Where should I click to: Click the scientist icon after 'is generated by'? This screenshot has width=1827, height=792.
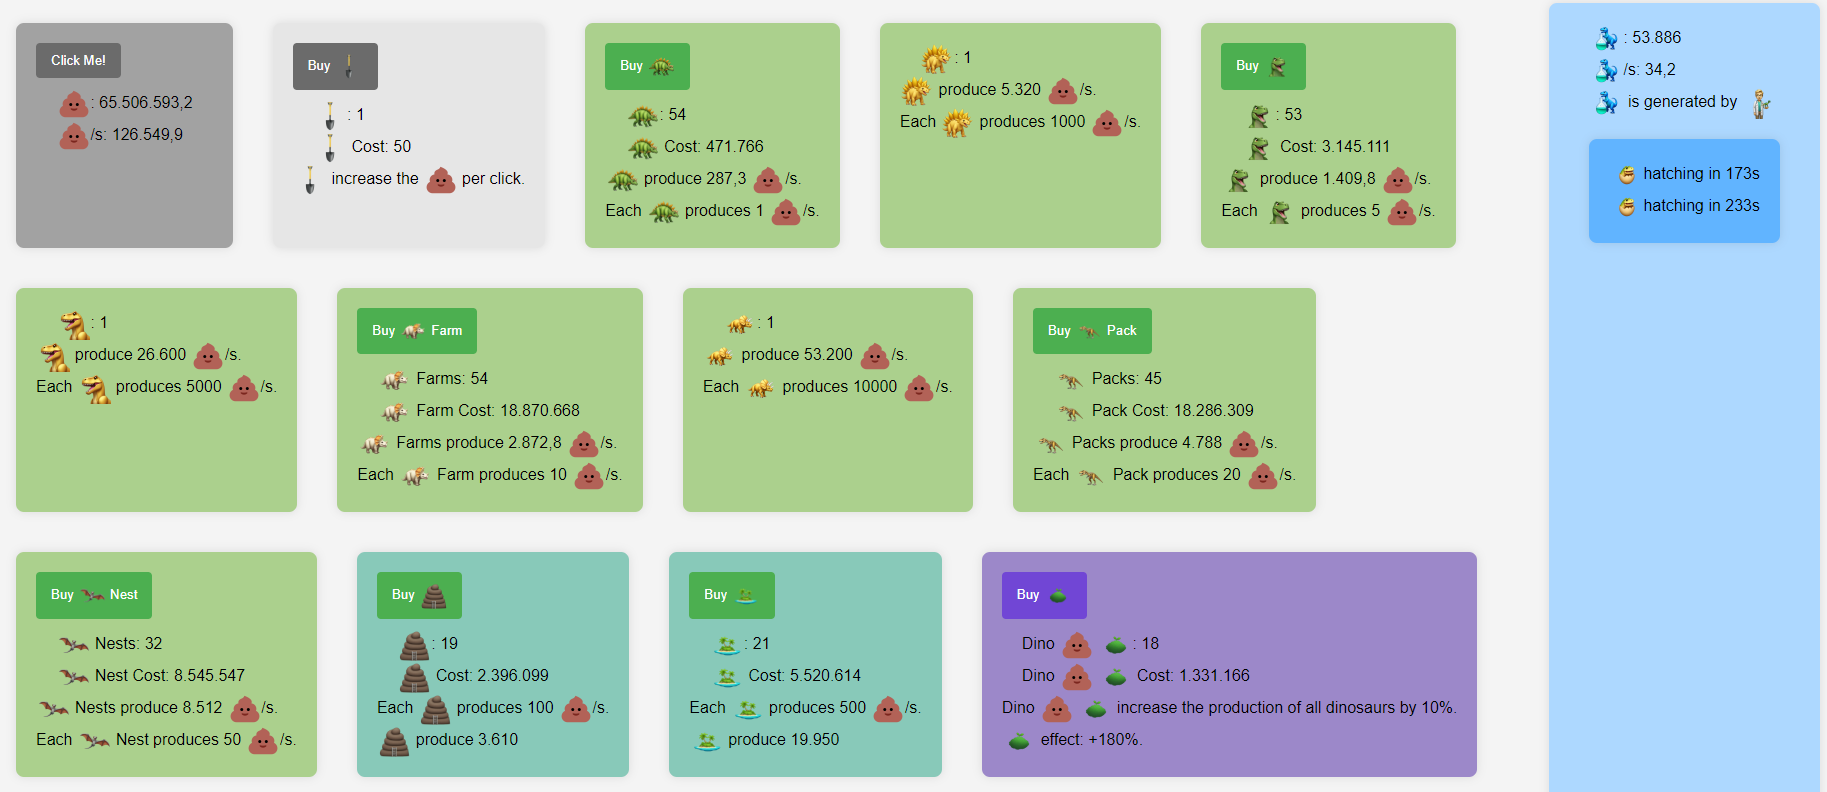pyautogui.click(x=1761, y=103)
